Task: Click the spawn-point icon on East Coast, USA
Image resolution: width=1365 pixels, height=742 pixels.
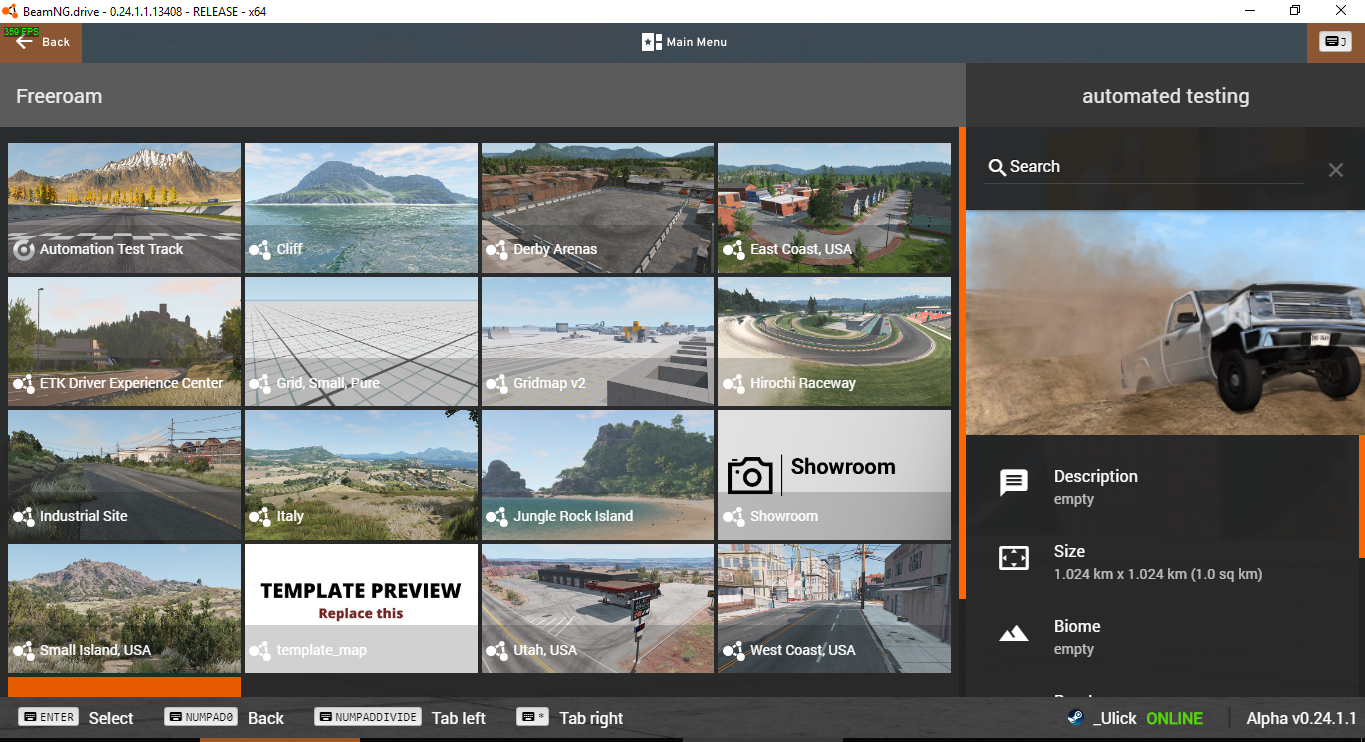Action: click(733, 249)
